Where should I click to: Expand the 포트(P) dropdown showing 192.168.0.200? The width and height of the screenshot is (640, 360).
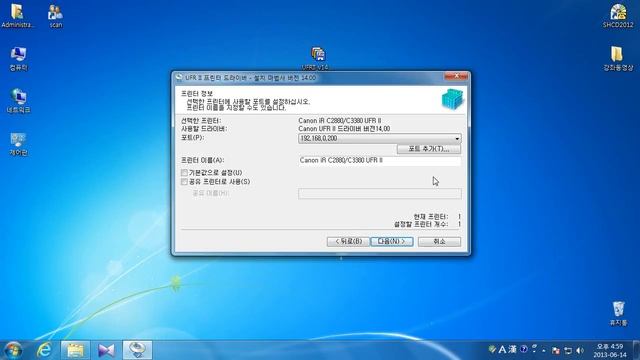(380, 139)
